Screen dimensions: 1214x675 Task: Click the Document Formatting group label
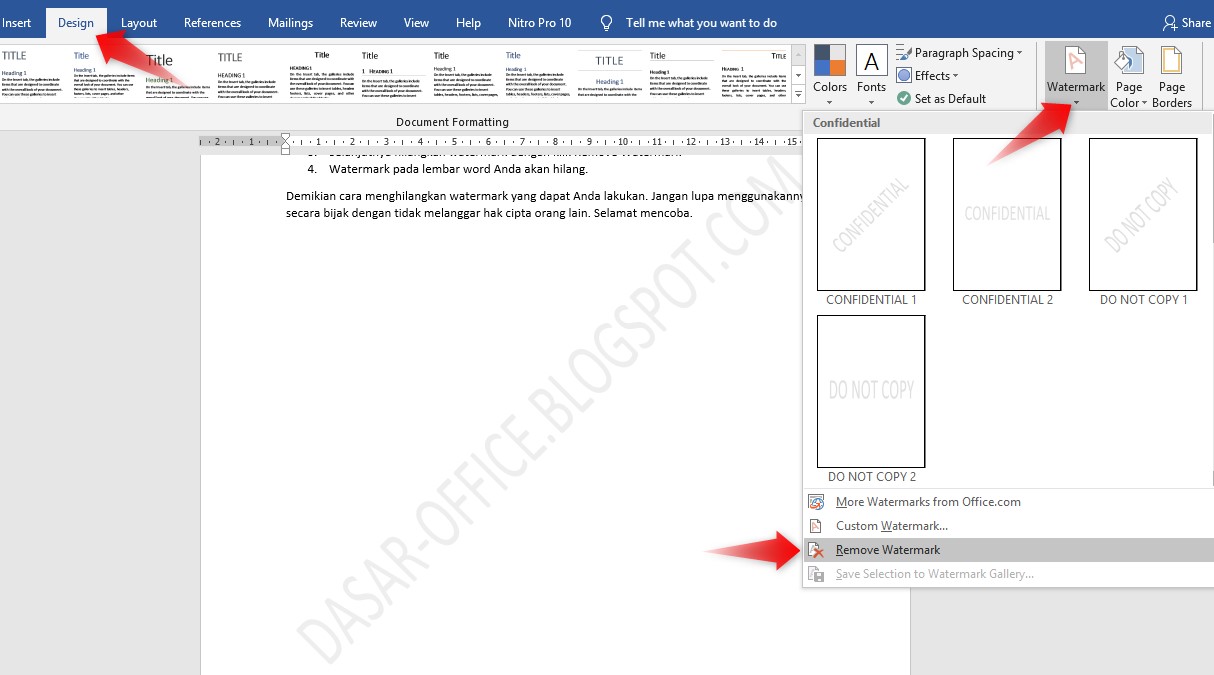(452, 122)
